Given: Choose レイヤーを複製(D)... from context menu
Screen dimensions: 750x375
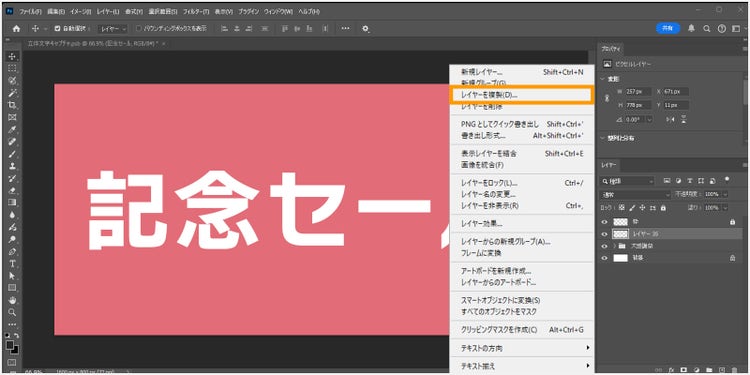Looking at the screenshot, I should (521, 95).
